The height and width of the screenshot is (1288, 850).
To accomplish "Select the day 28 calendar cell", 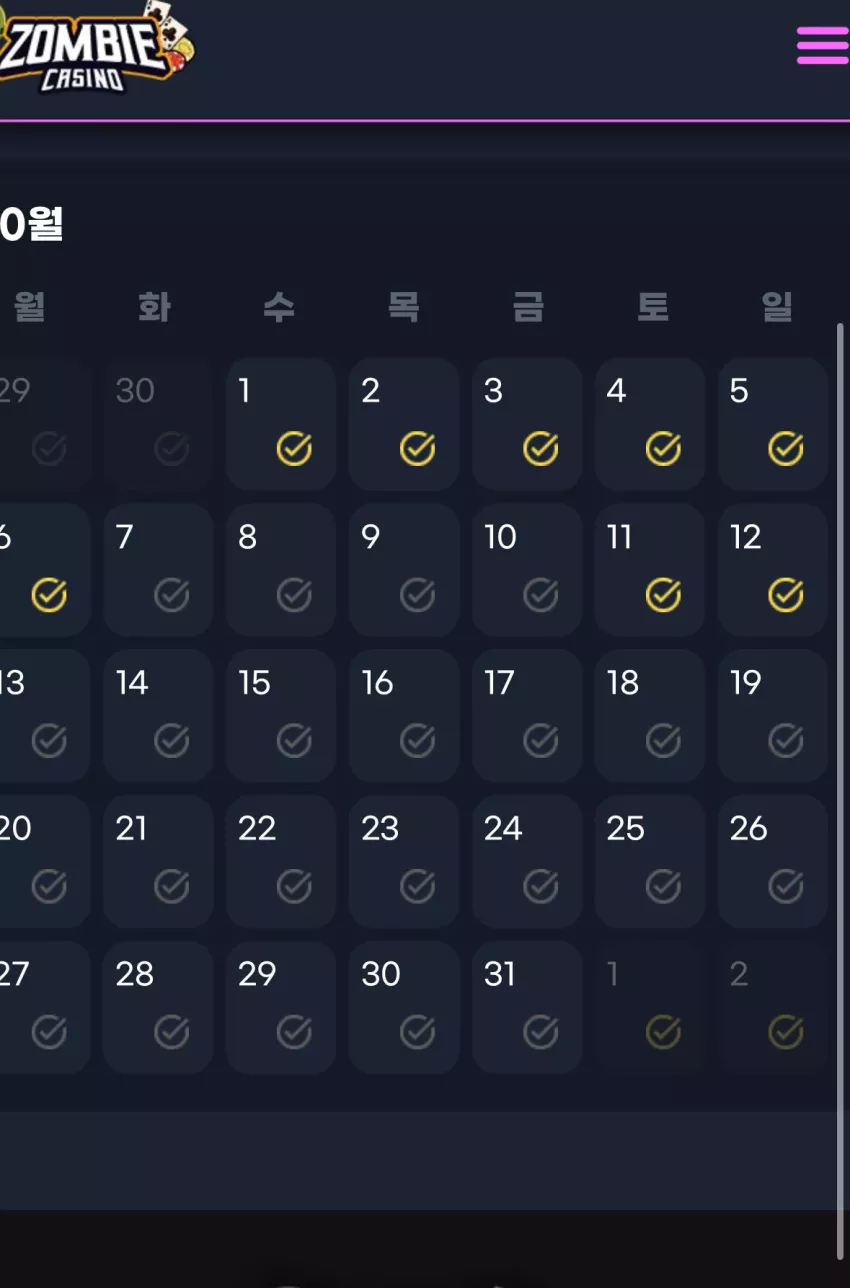I will [158, 1007].
